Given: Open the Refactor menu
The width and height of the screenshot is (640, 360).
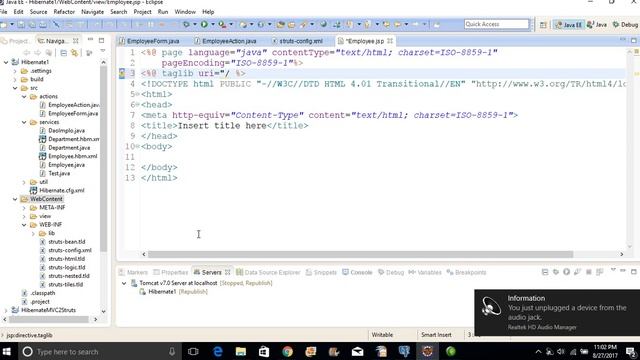Looking at the screenshot, I should point(64,12).
